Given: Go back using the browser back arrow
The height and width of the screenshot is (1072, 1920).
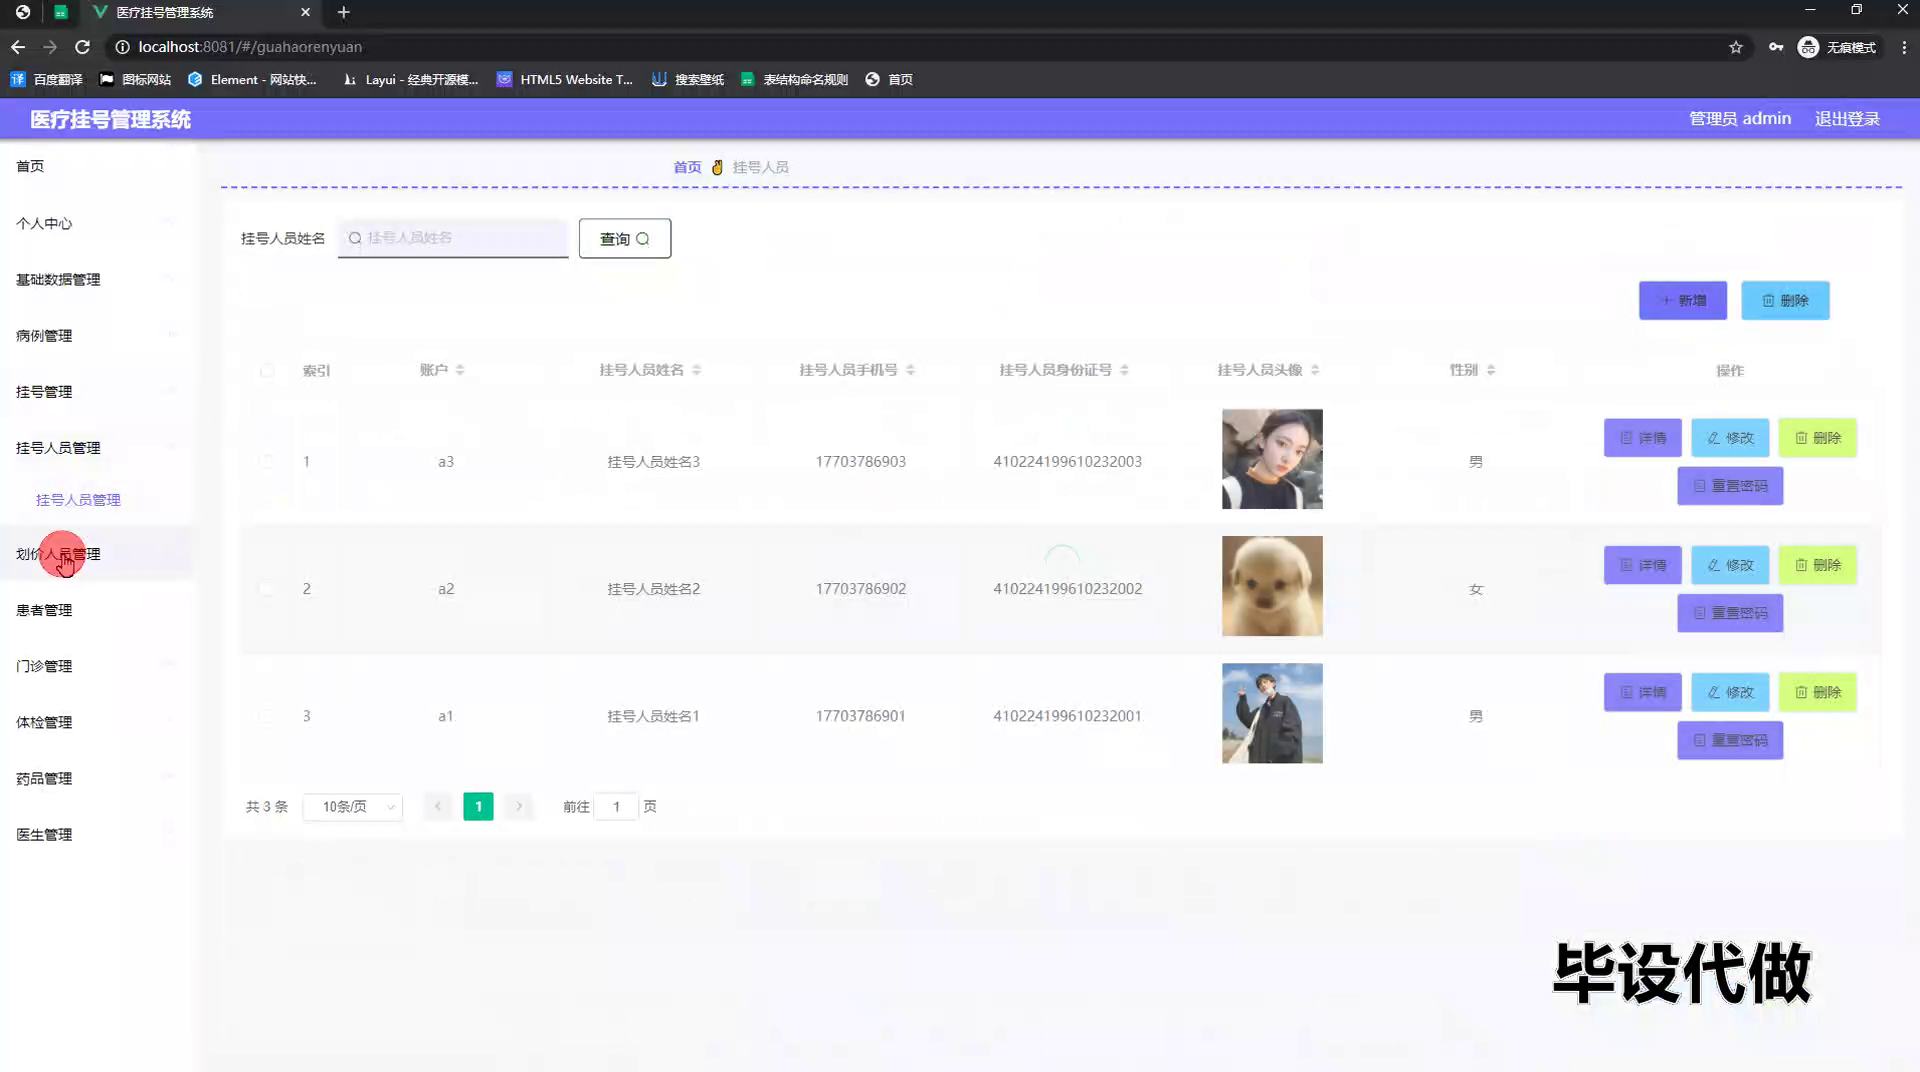Looking at the screenshot, I should (x=18, y=47).
